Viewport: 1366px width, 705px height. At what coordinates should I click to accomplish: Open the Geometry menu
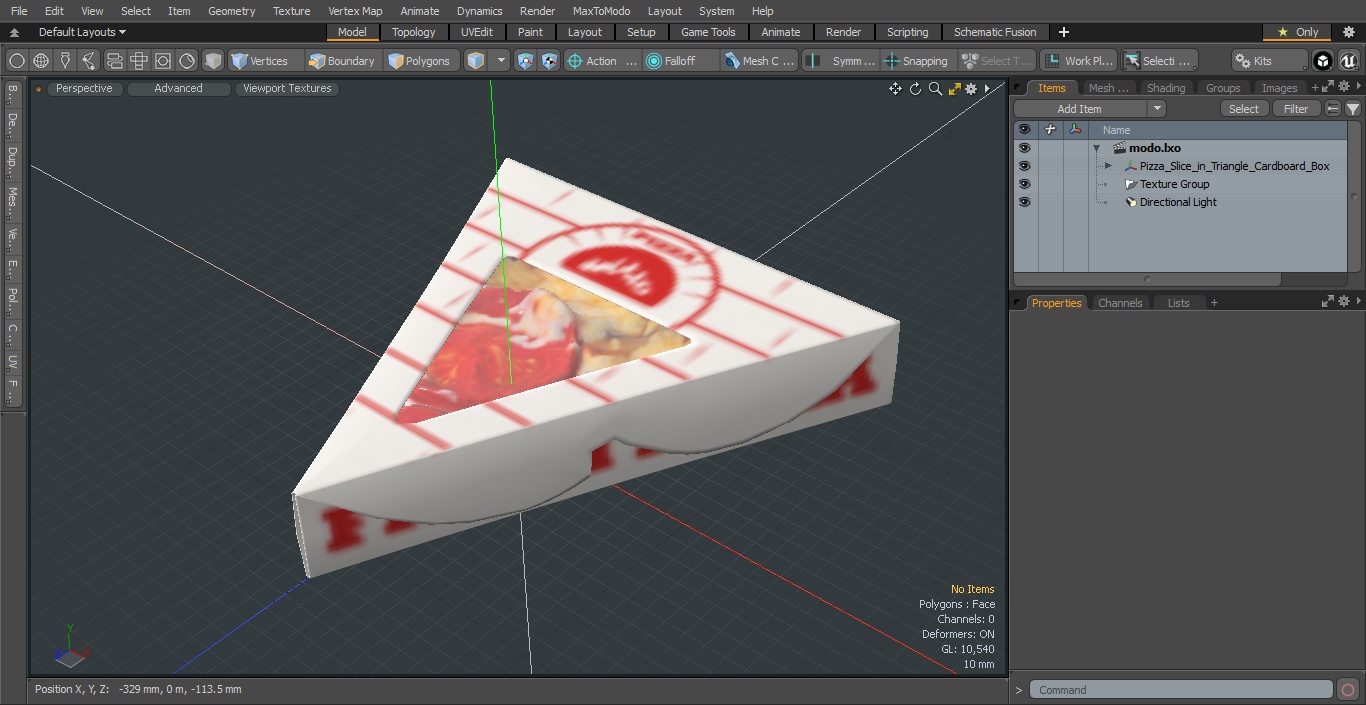231,11
